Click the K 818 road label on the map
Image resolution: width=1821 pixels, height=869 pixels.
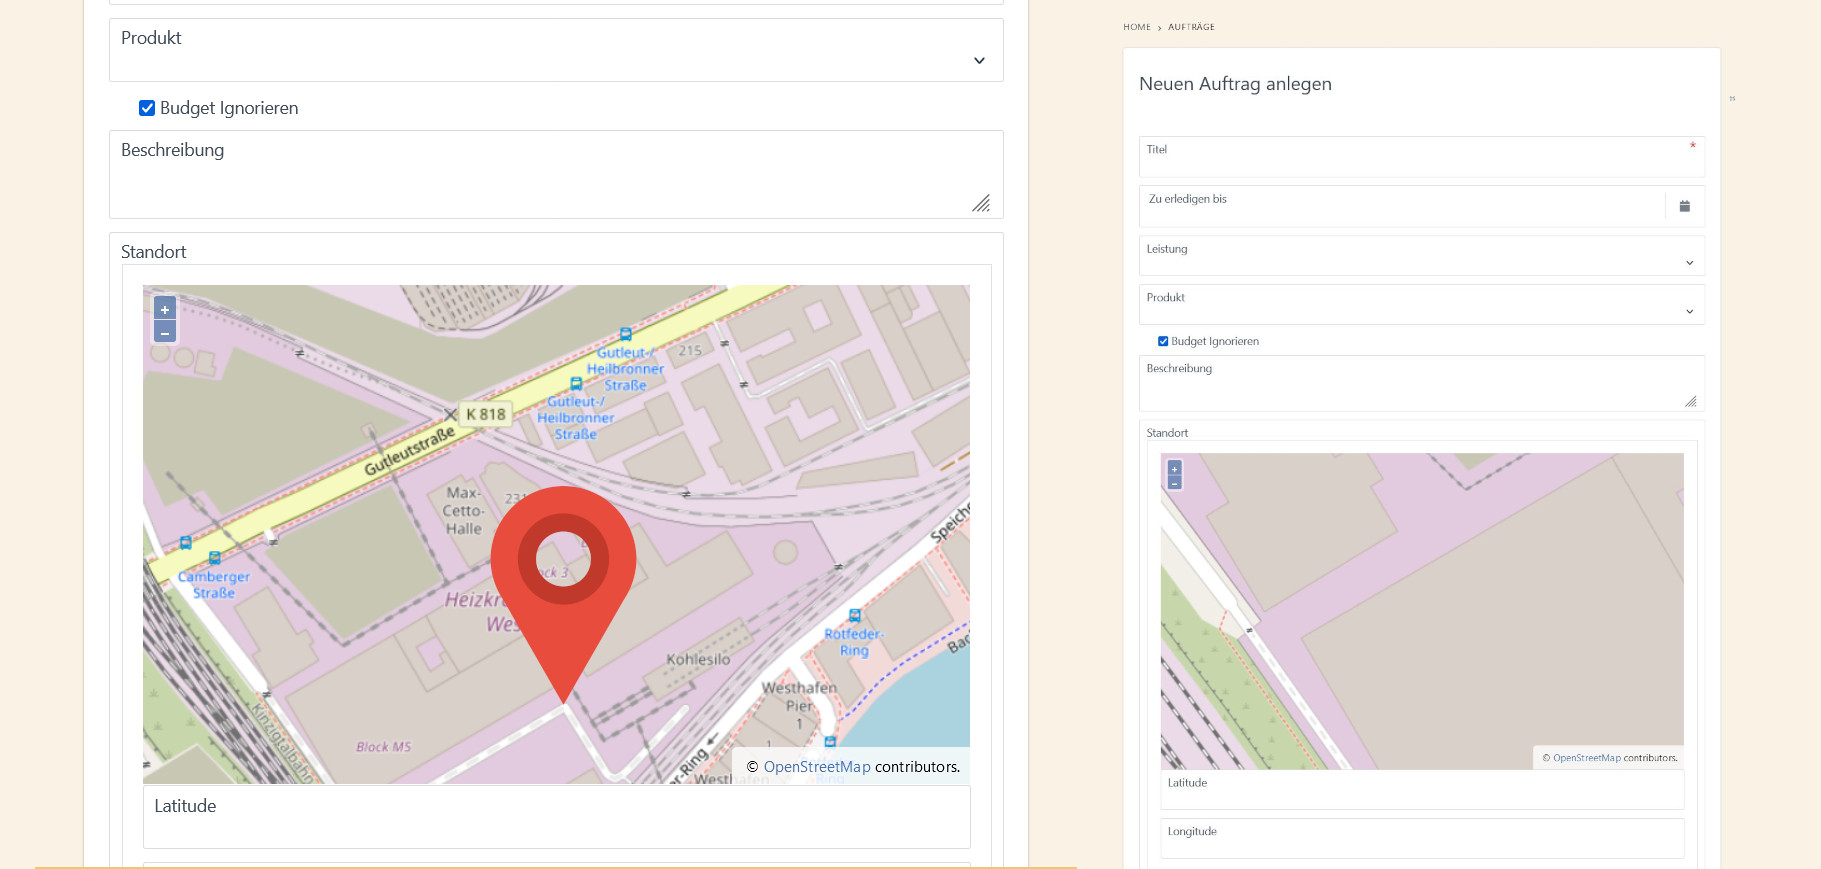coord(486,414)
